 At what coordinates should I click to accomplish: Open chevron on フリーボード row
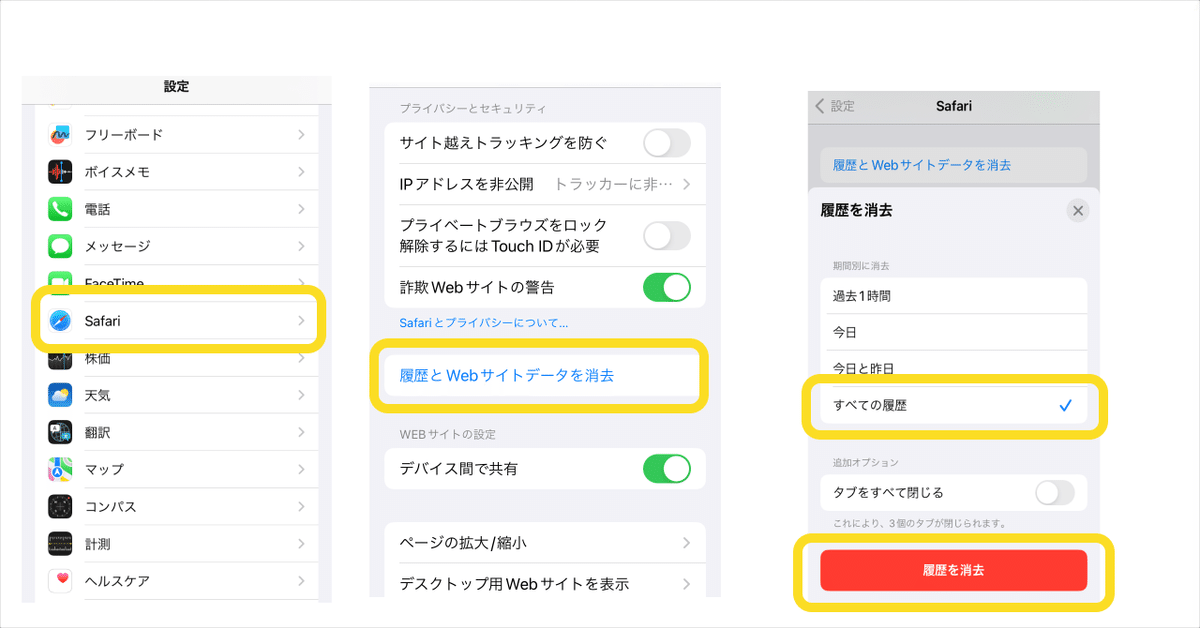pyautogui.click(x=301, y=134)
